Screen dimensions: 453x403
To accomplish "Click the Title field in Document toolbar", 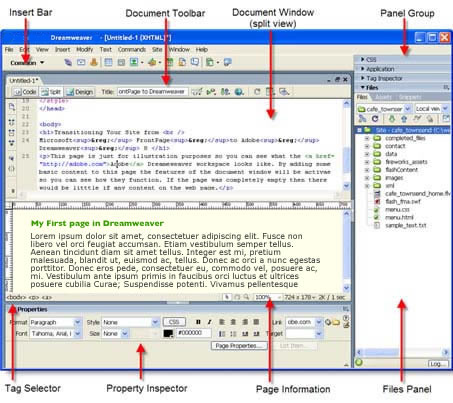I will point(152,91).
